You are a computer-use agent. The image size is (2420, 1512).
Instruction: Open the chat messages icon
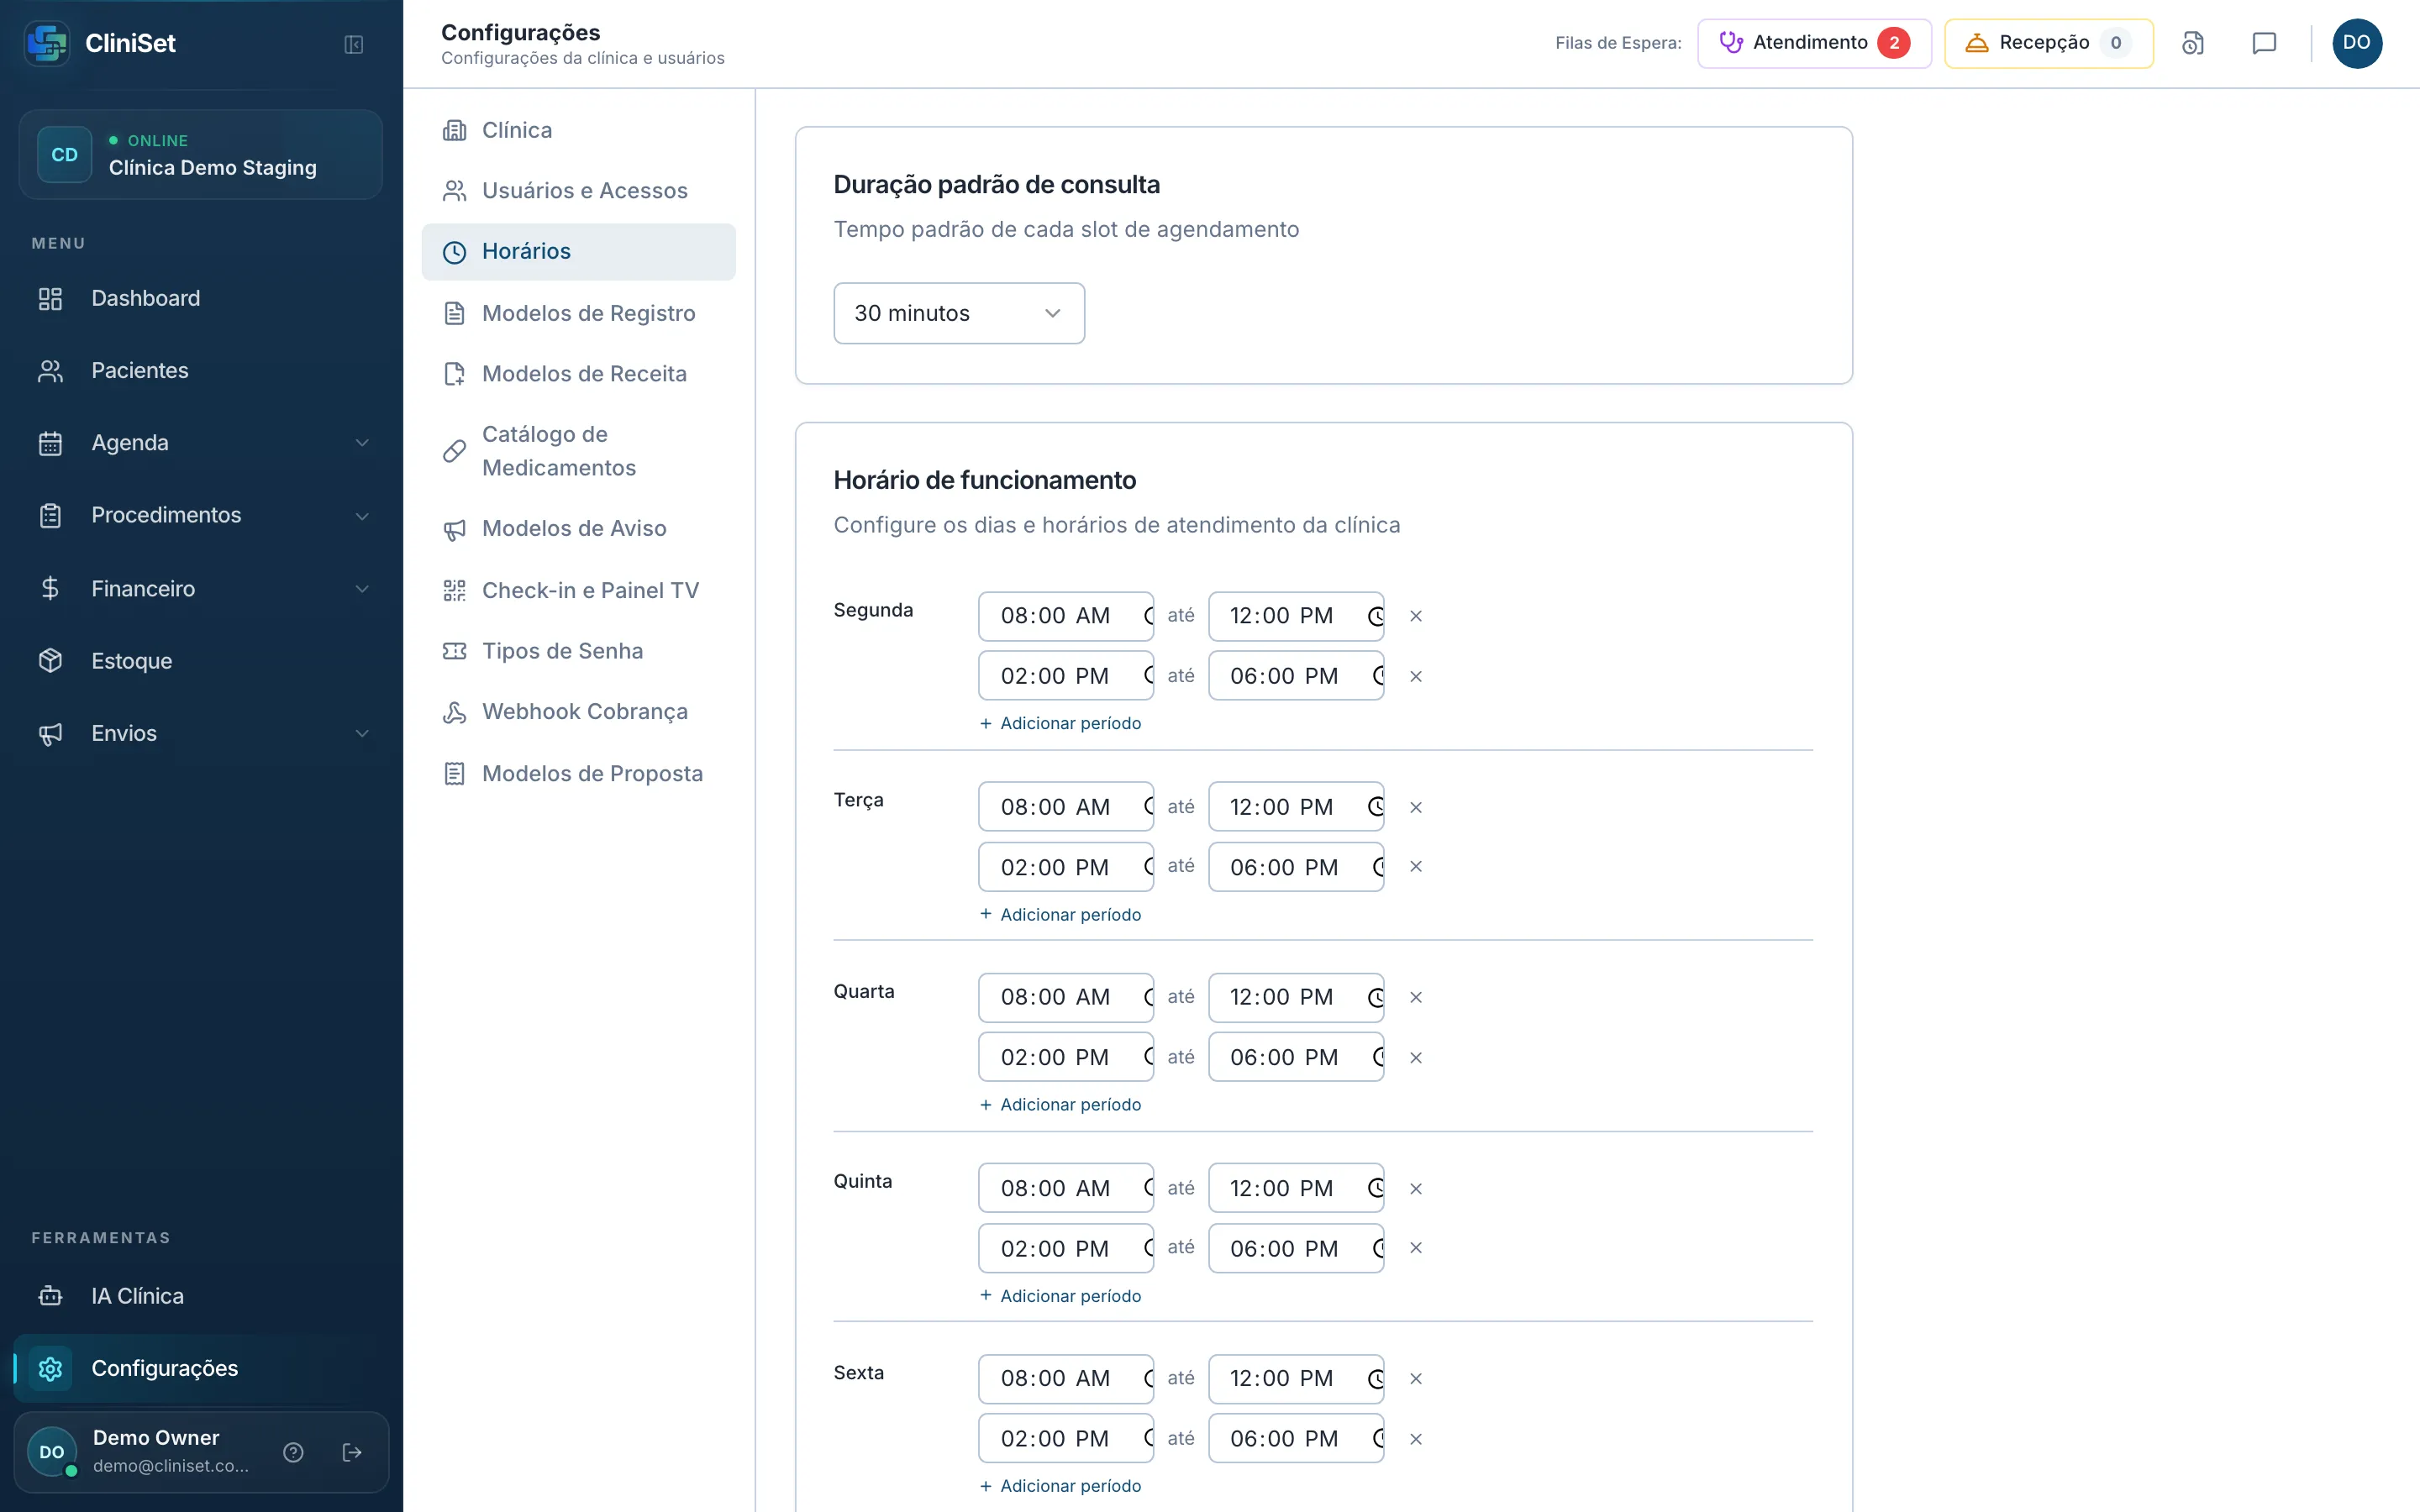point(2264,43)
